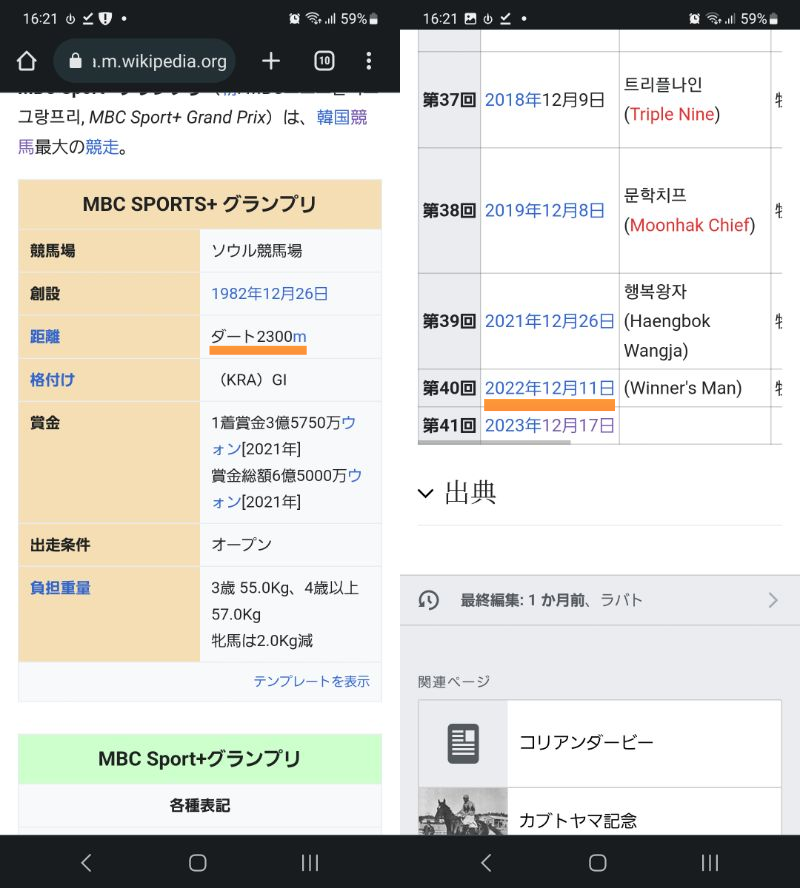The height and width of the screenshot is (888, 800).
Task: Tap the right phone alarm status icon
Action: pos(695,19)
